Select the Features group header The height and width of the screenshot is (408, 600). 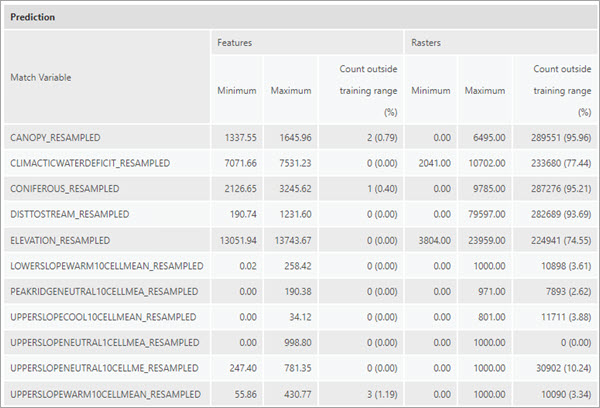coord(235,43)
